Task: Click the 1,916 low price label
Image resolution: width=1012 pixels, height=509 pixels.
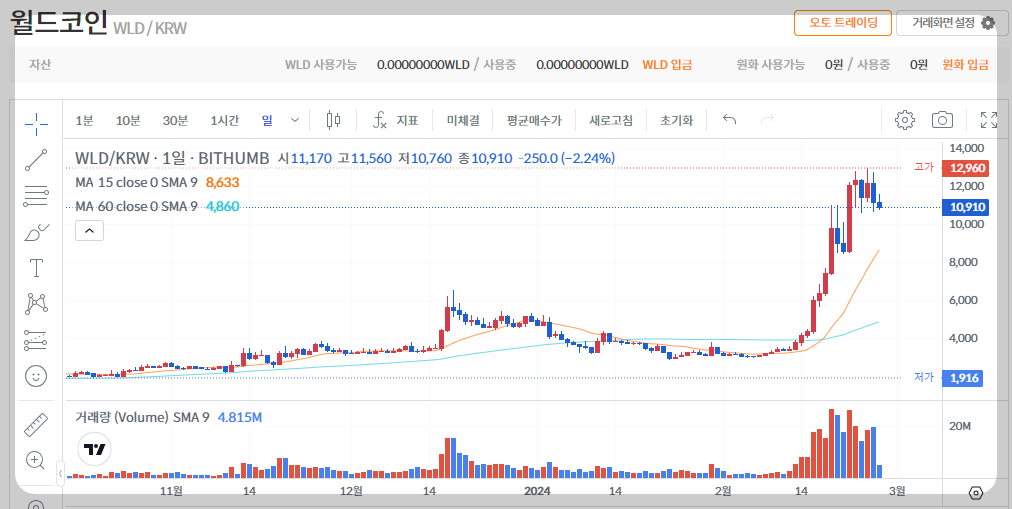Action: [x=962, y=378]
